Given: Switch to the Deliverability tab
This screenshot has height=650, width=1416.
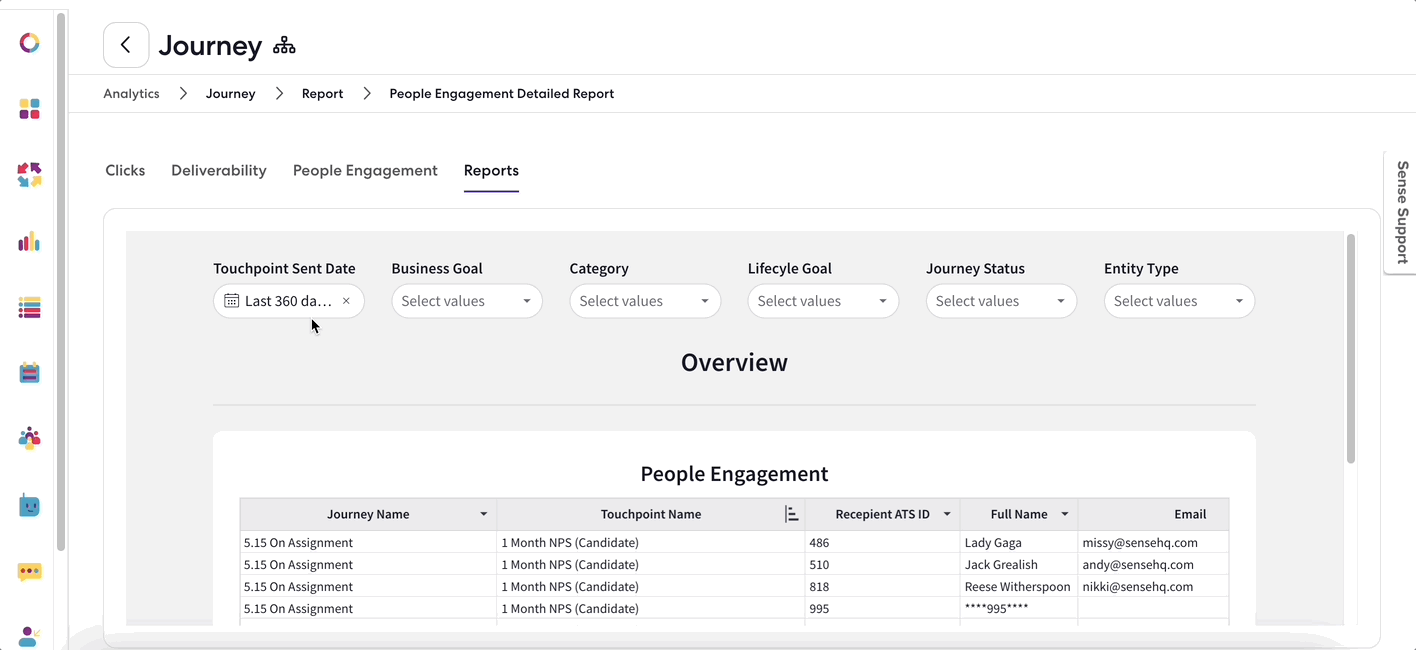Looking at the screenshot, I should (x=219, y=170).
